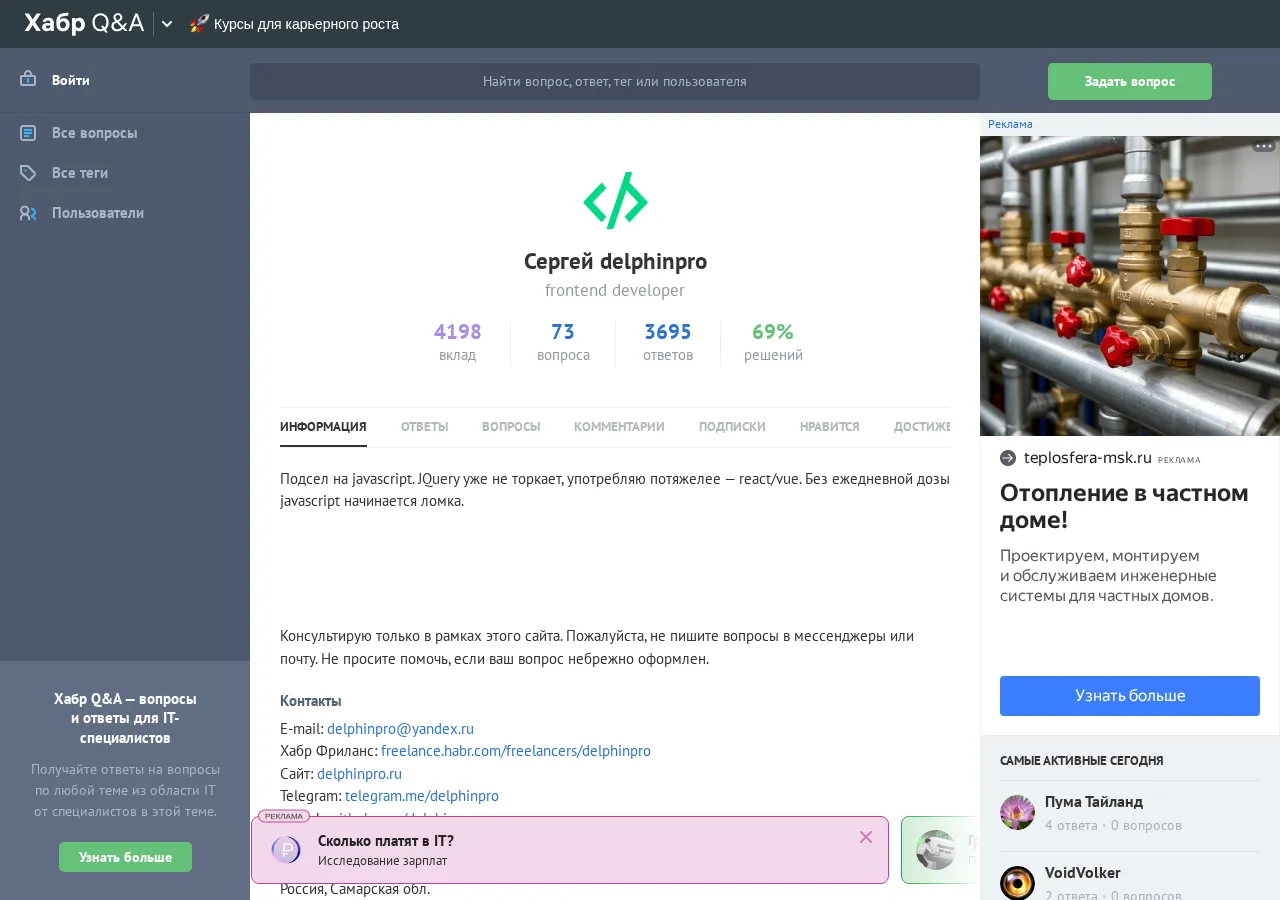This screenshot has height=900, width=1280.
Task: Open the VoidVolker user avatar
Action: click(1017, 883)
